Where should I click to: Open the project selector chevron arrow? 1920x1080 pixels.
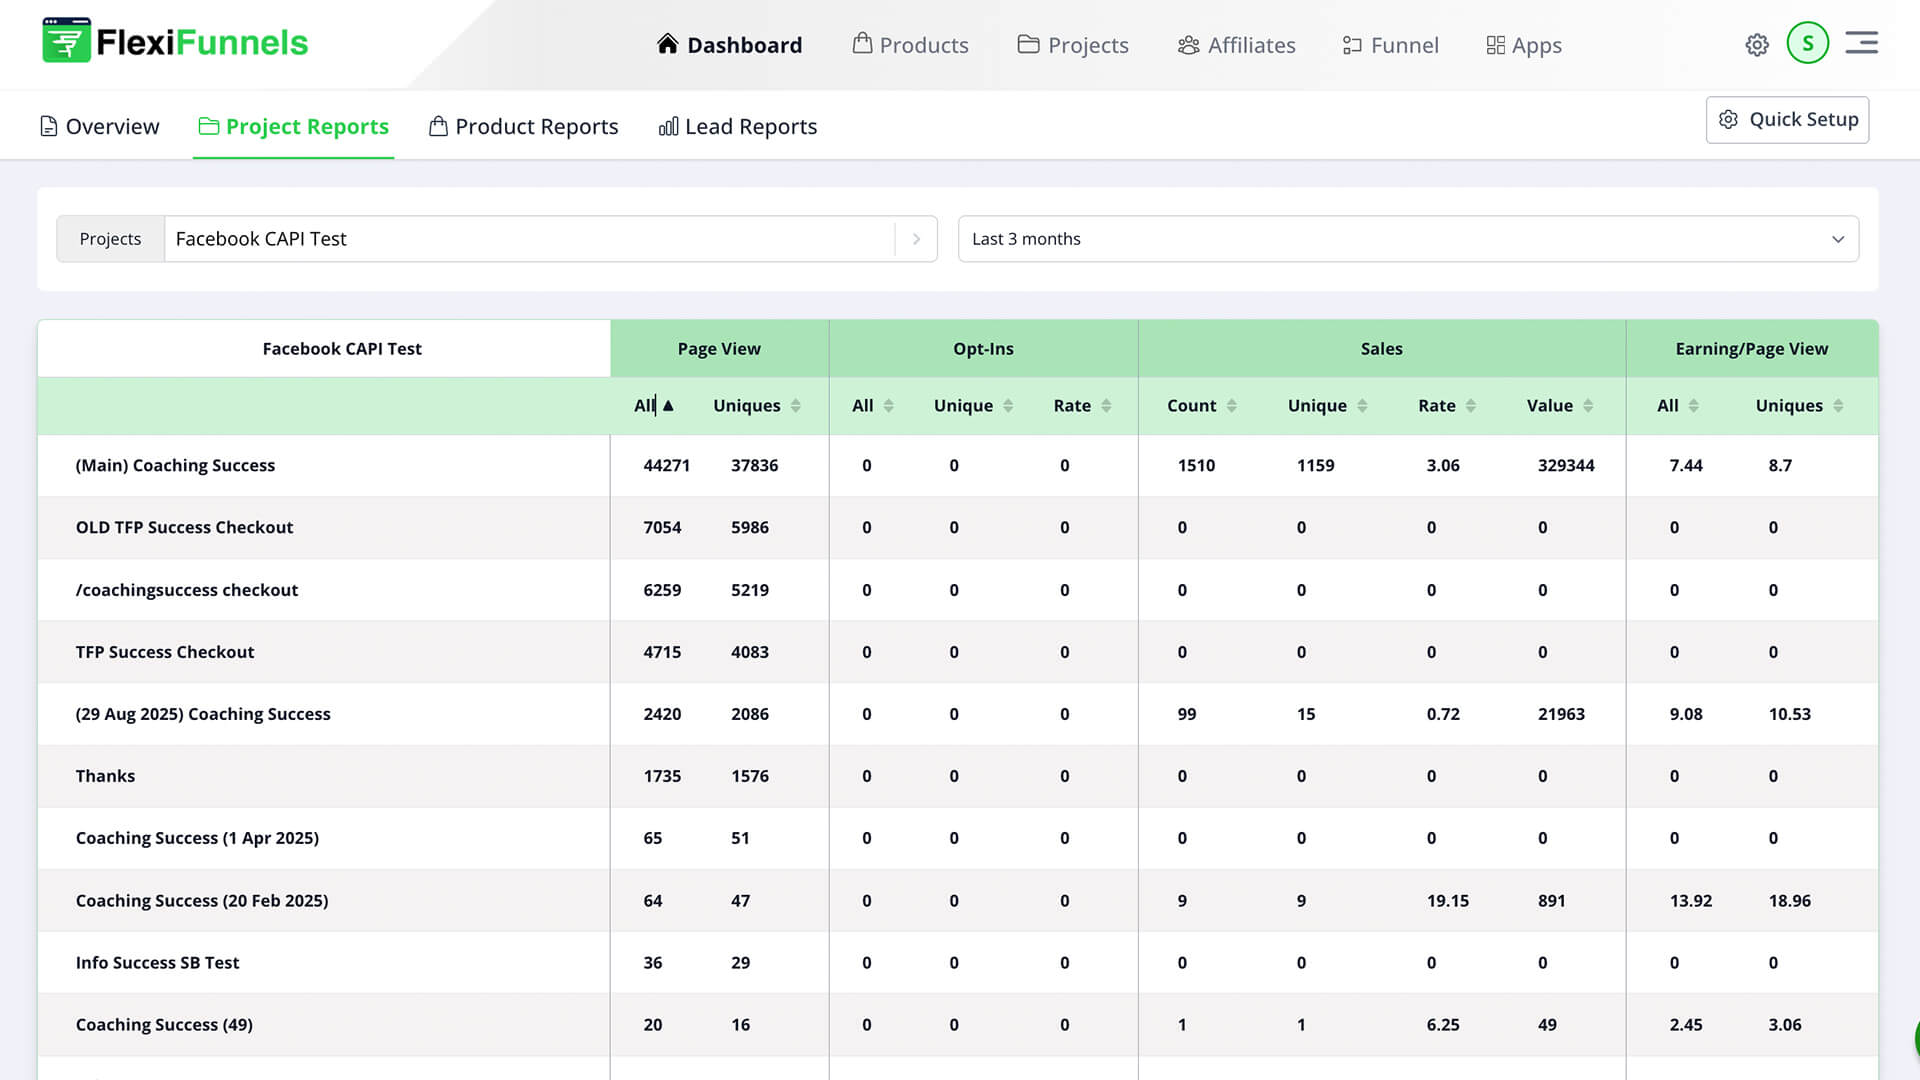(x=916, y=239)
